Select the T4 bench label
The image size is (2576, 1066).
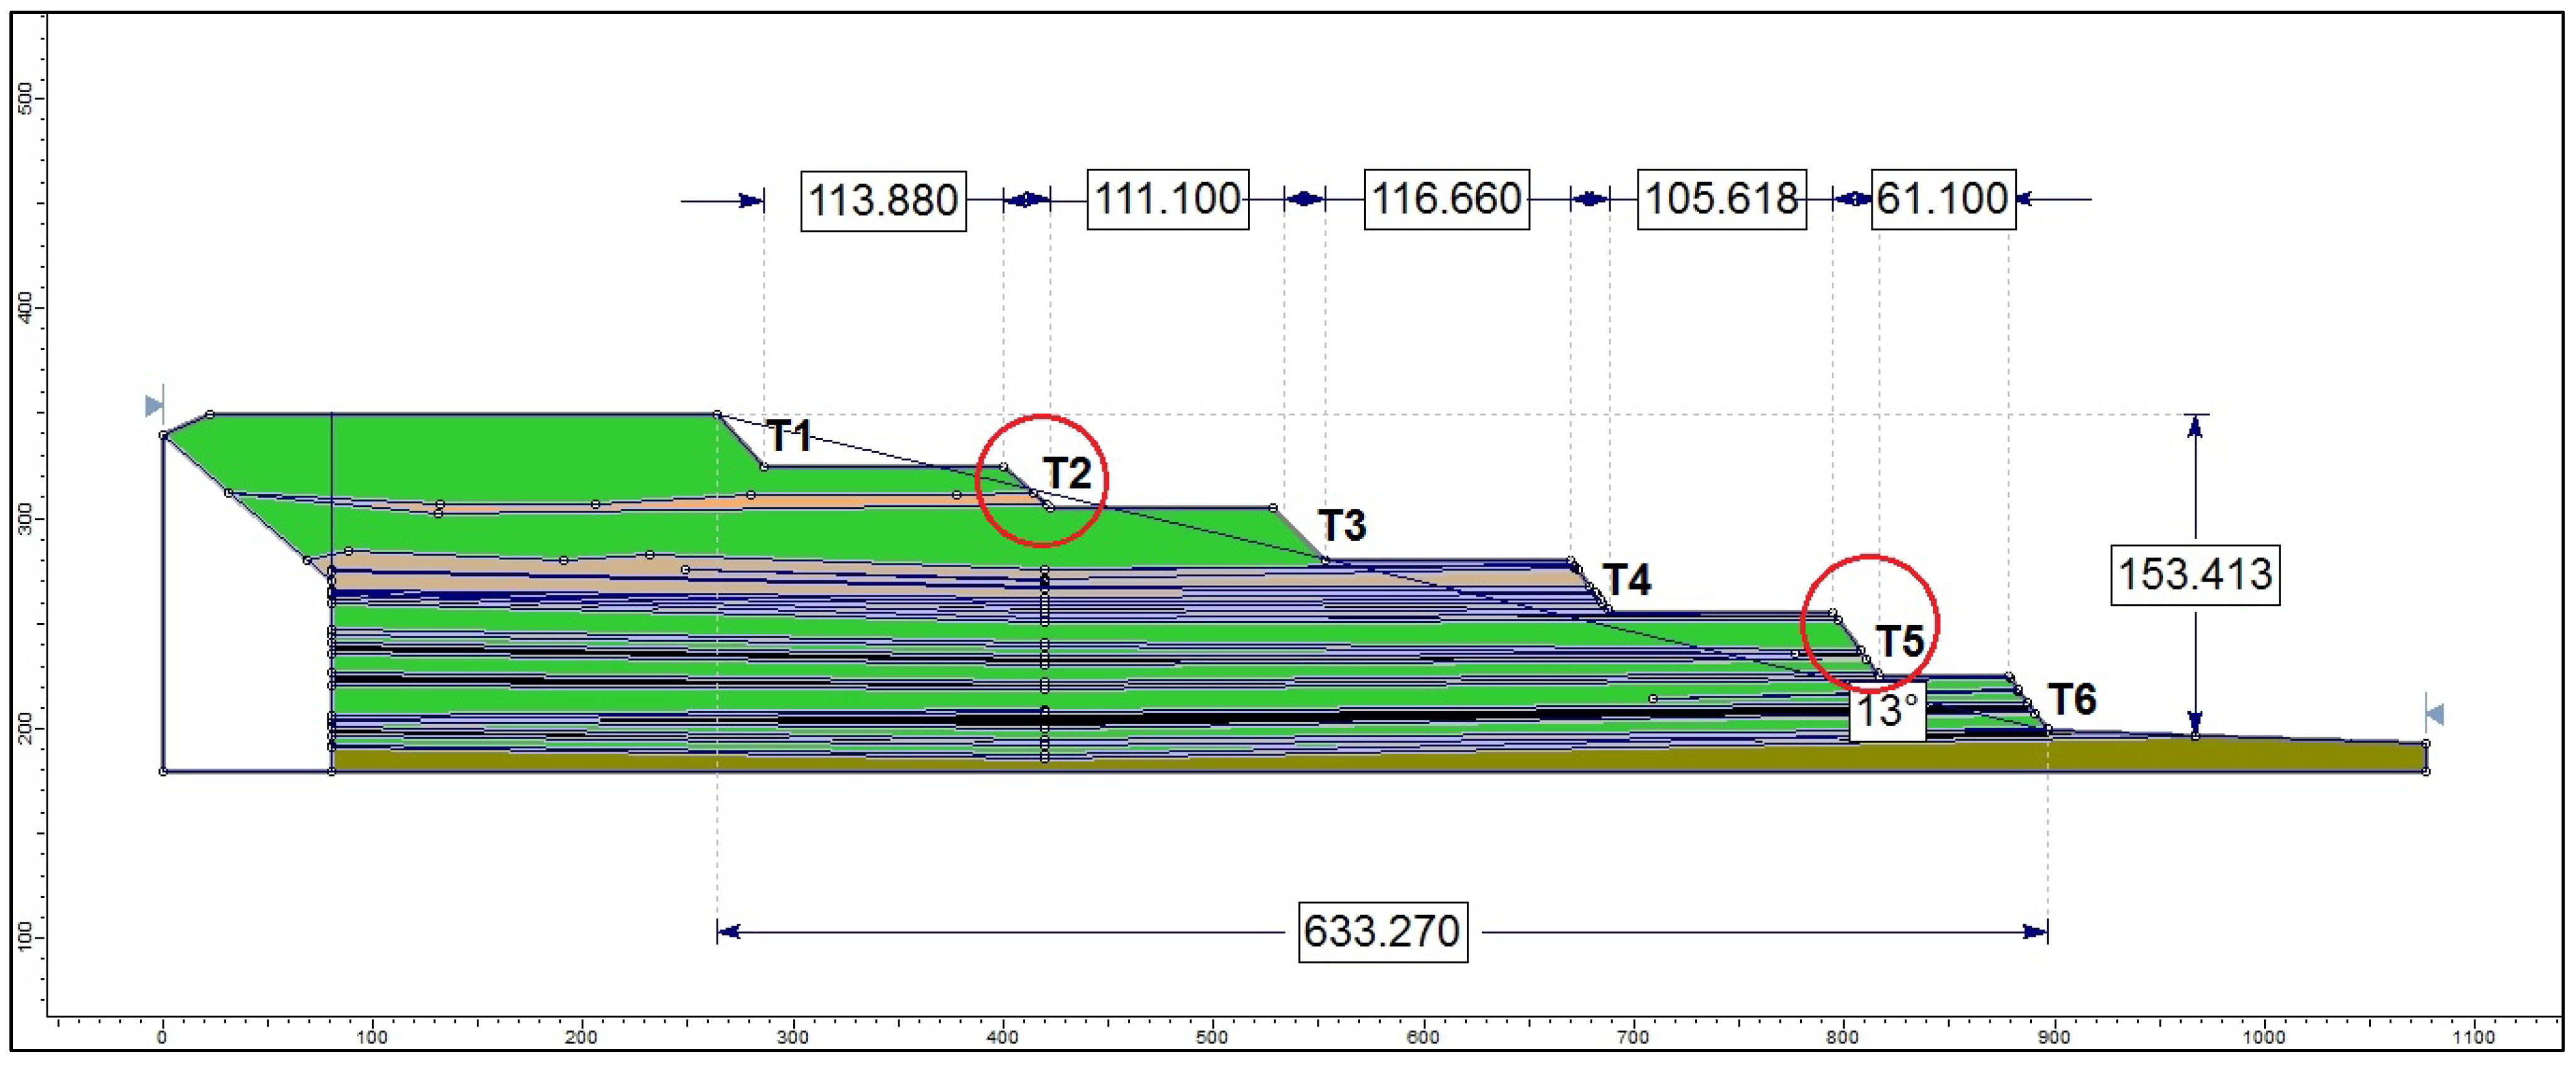coord(1626,579)
